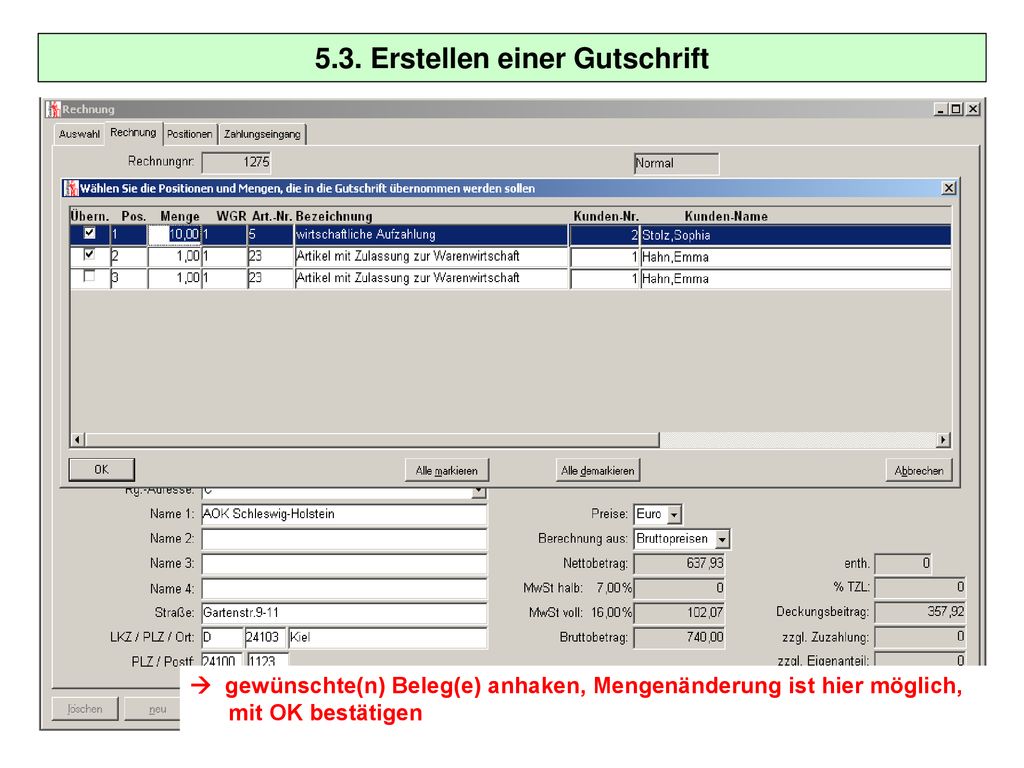Check the Übern. checkbox for position 3

pos(89,276)
